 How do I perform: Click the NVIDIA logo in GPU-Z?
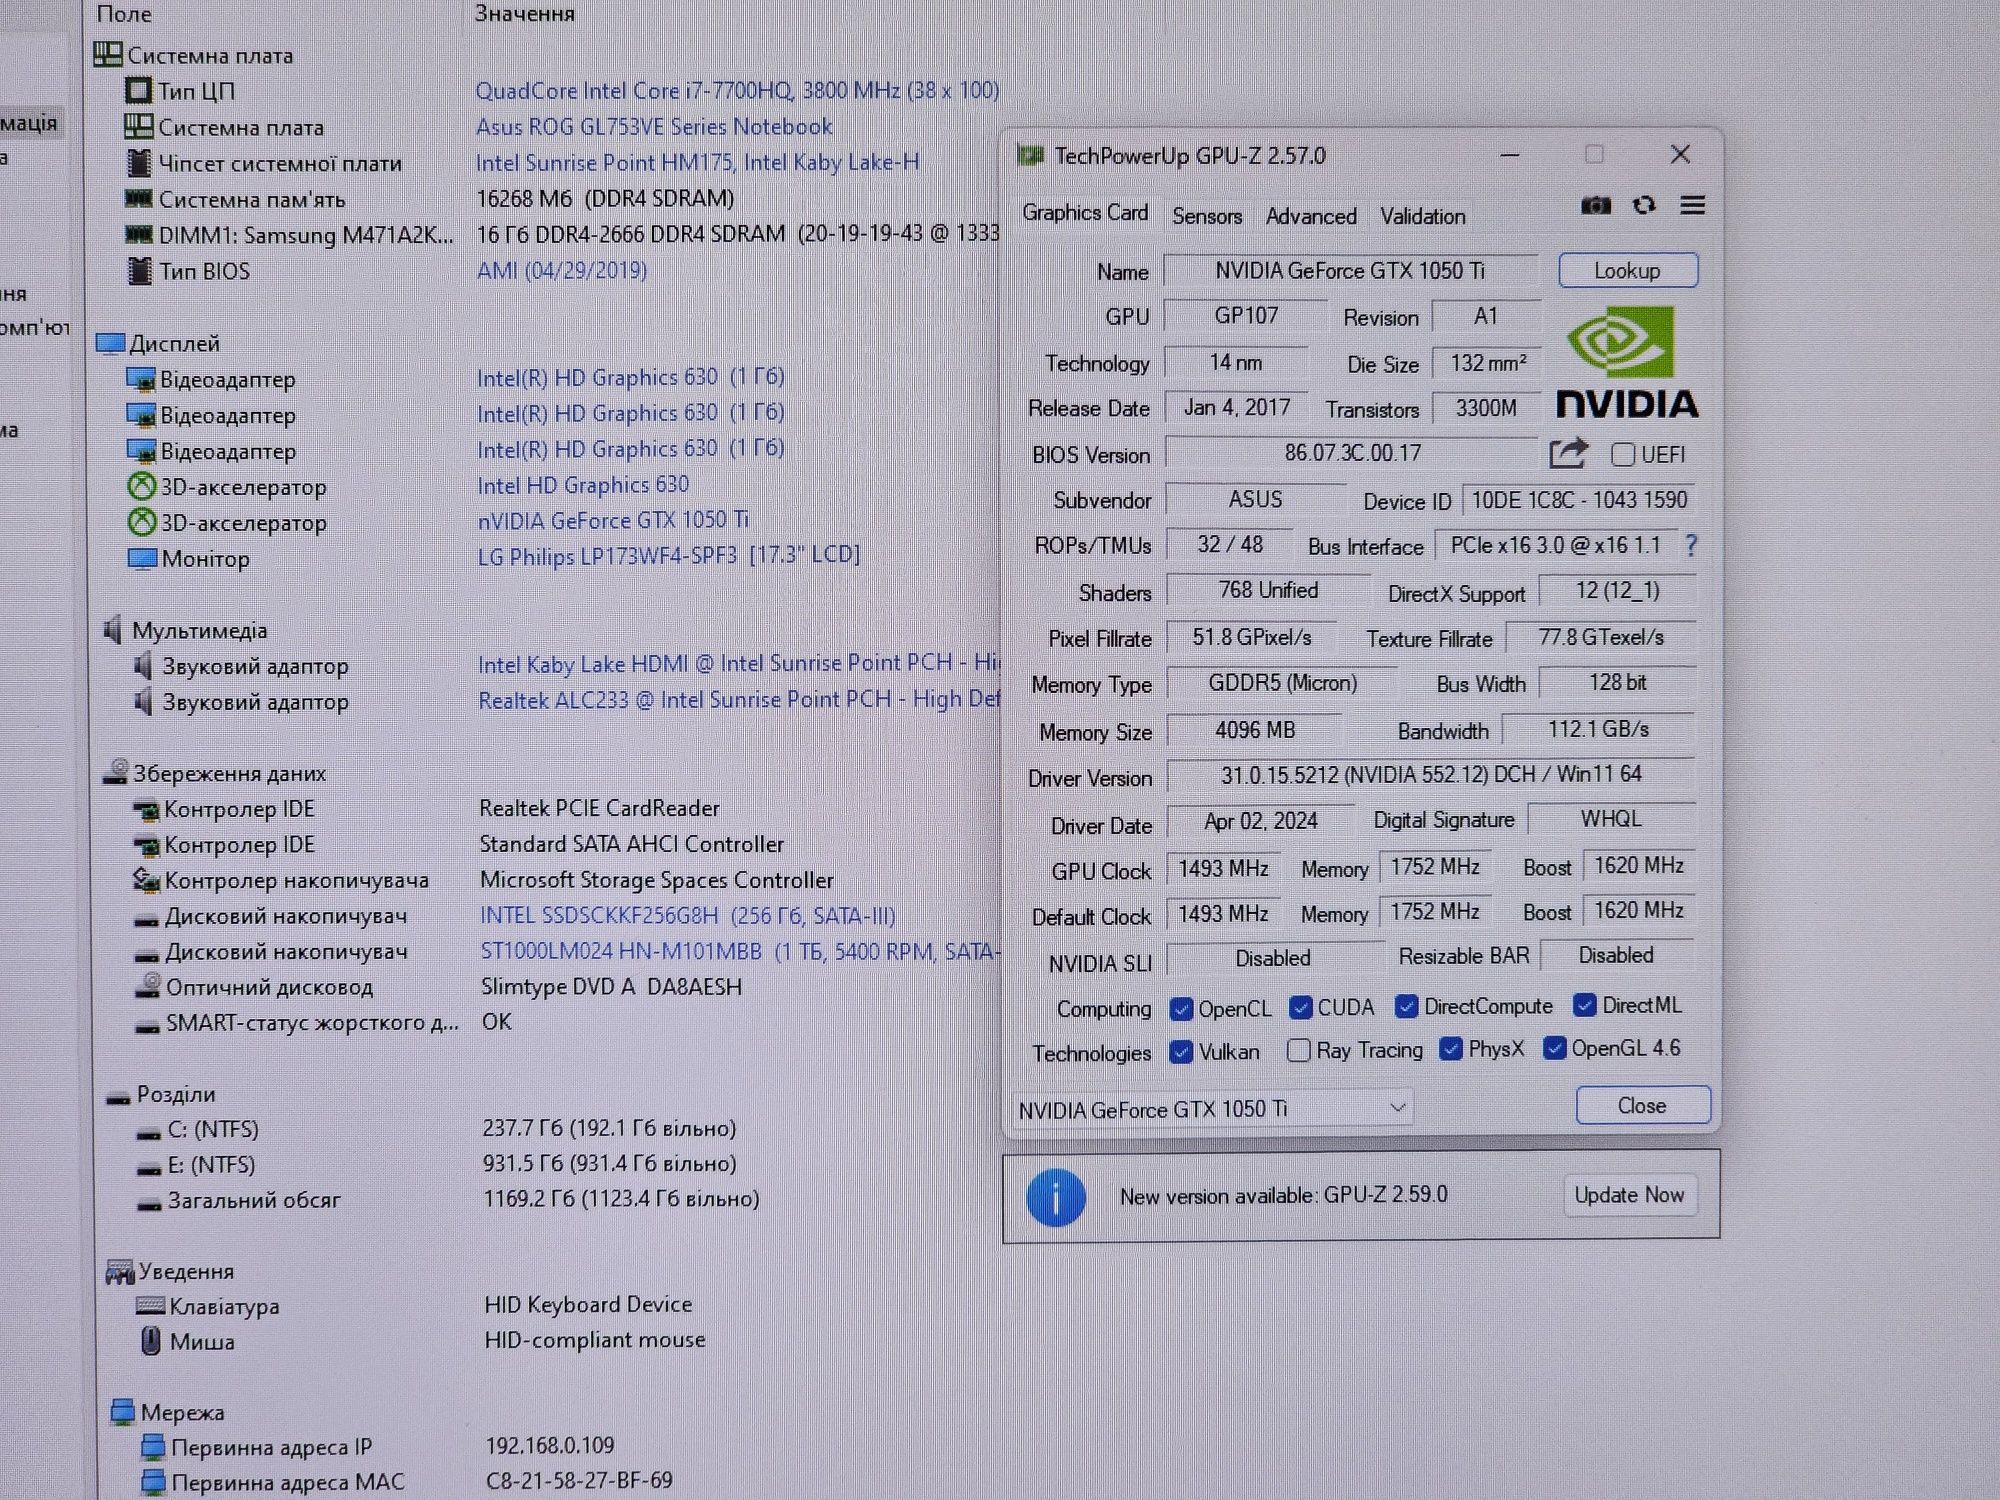(x=1627, y=363)
